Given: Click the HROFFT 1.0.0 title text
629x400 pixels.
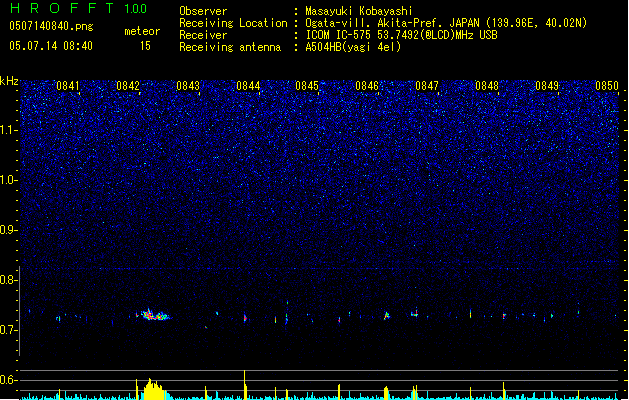Looking at the screenshot, I should click(x=78, y=8).
